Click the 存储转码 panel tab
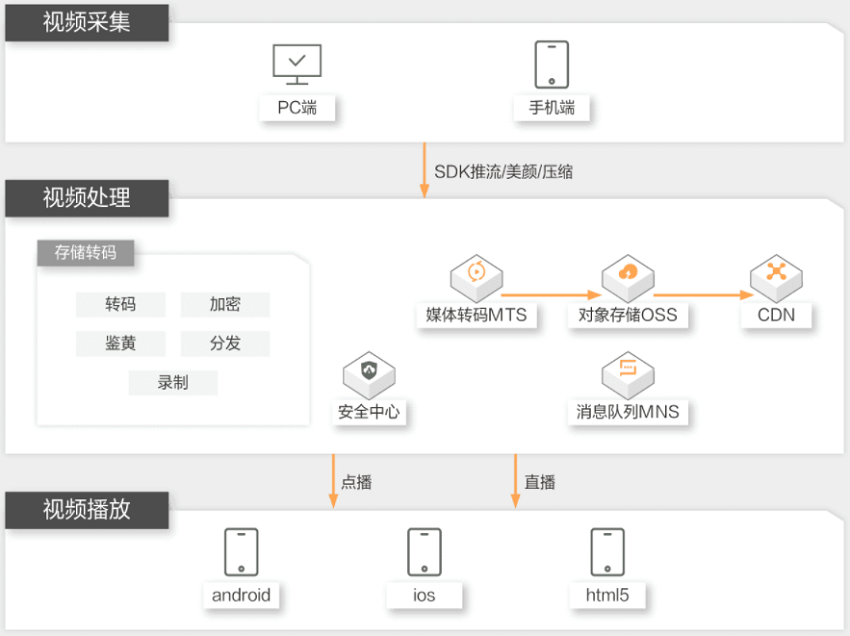The width and height of the screenshot is (850, 636). (x=86, y=253)
